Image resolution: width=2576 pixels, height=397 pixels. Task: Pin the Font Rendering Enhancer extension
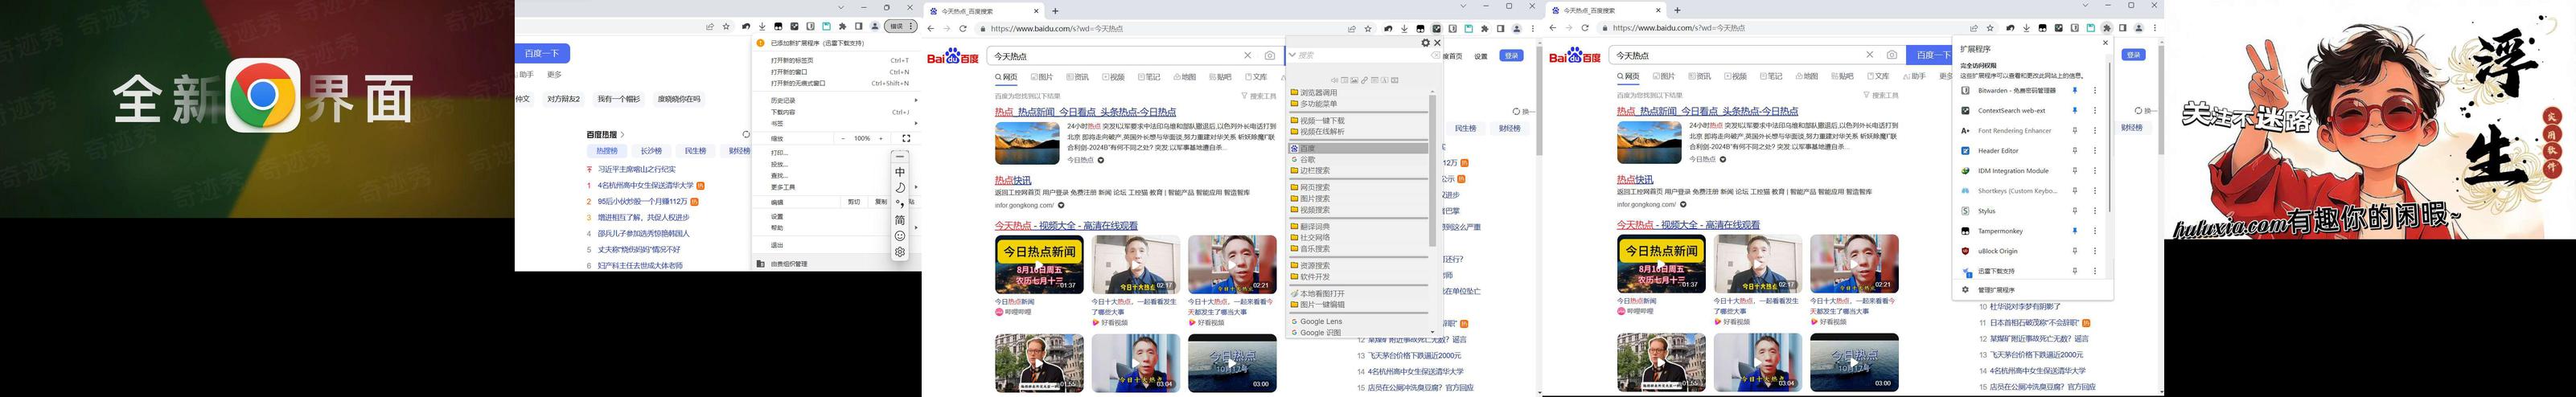[x=2075, y=131]
